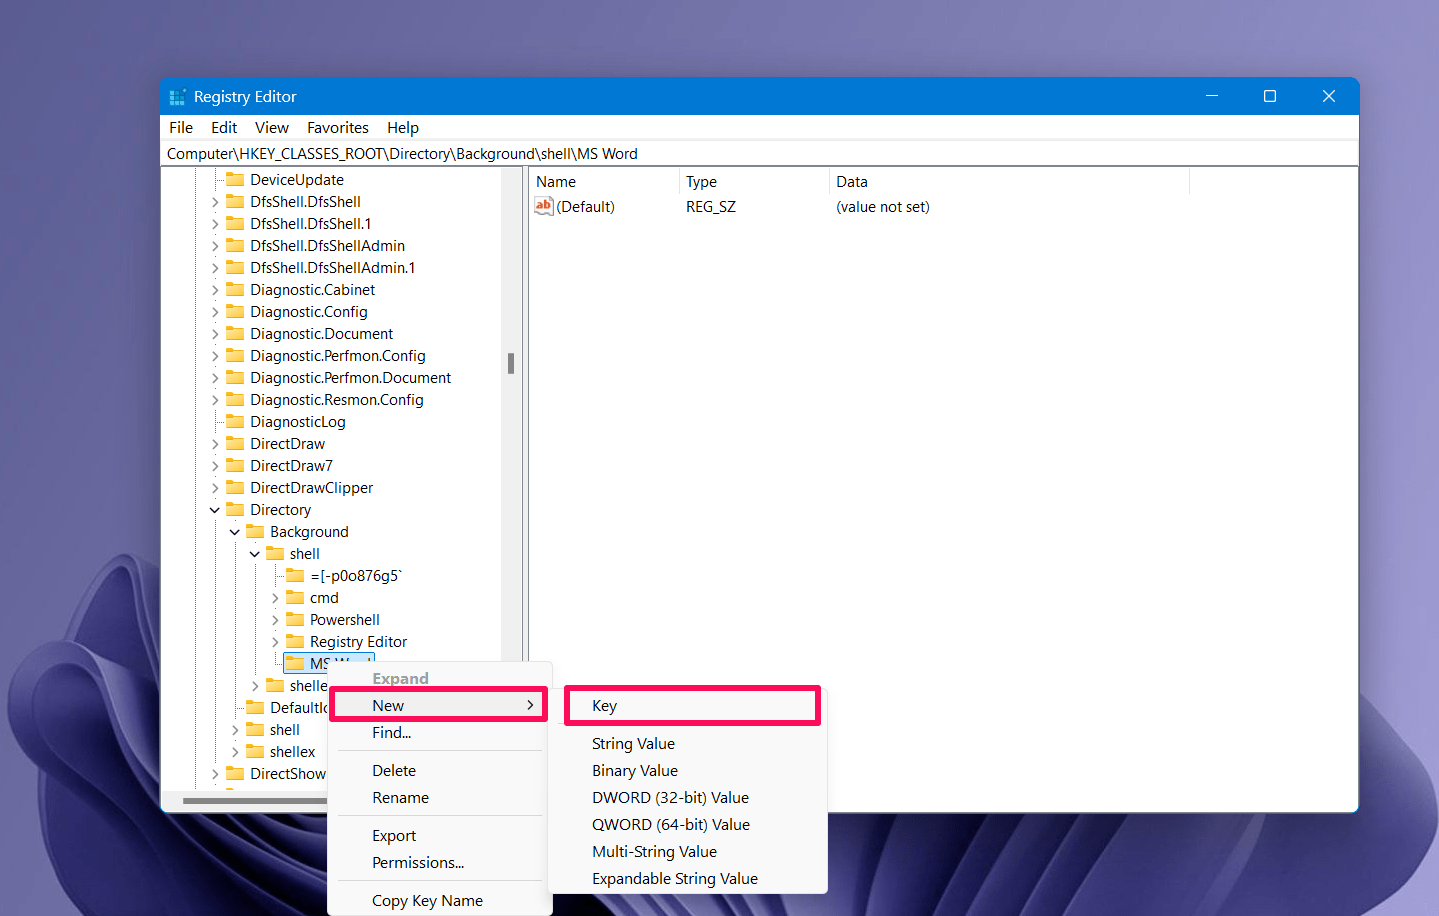This screenshot has height=916, width=1439.
Task: Create a new Binary Value
Action: [x=635, y=771]
